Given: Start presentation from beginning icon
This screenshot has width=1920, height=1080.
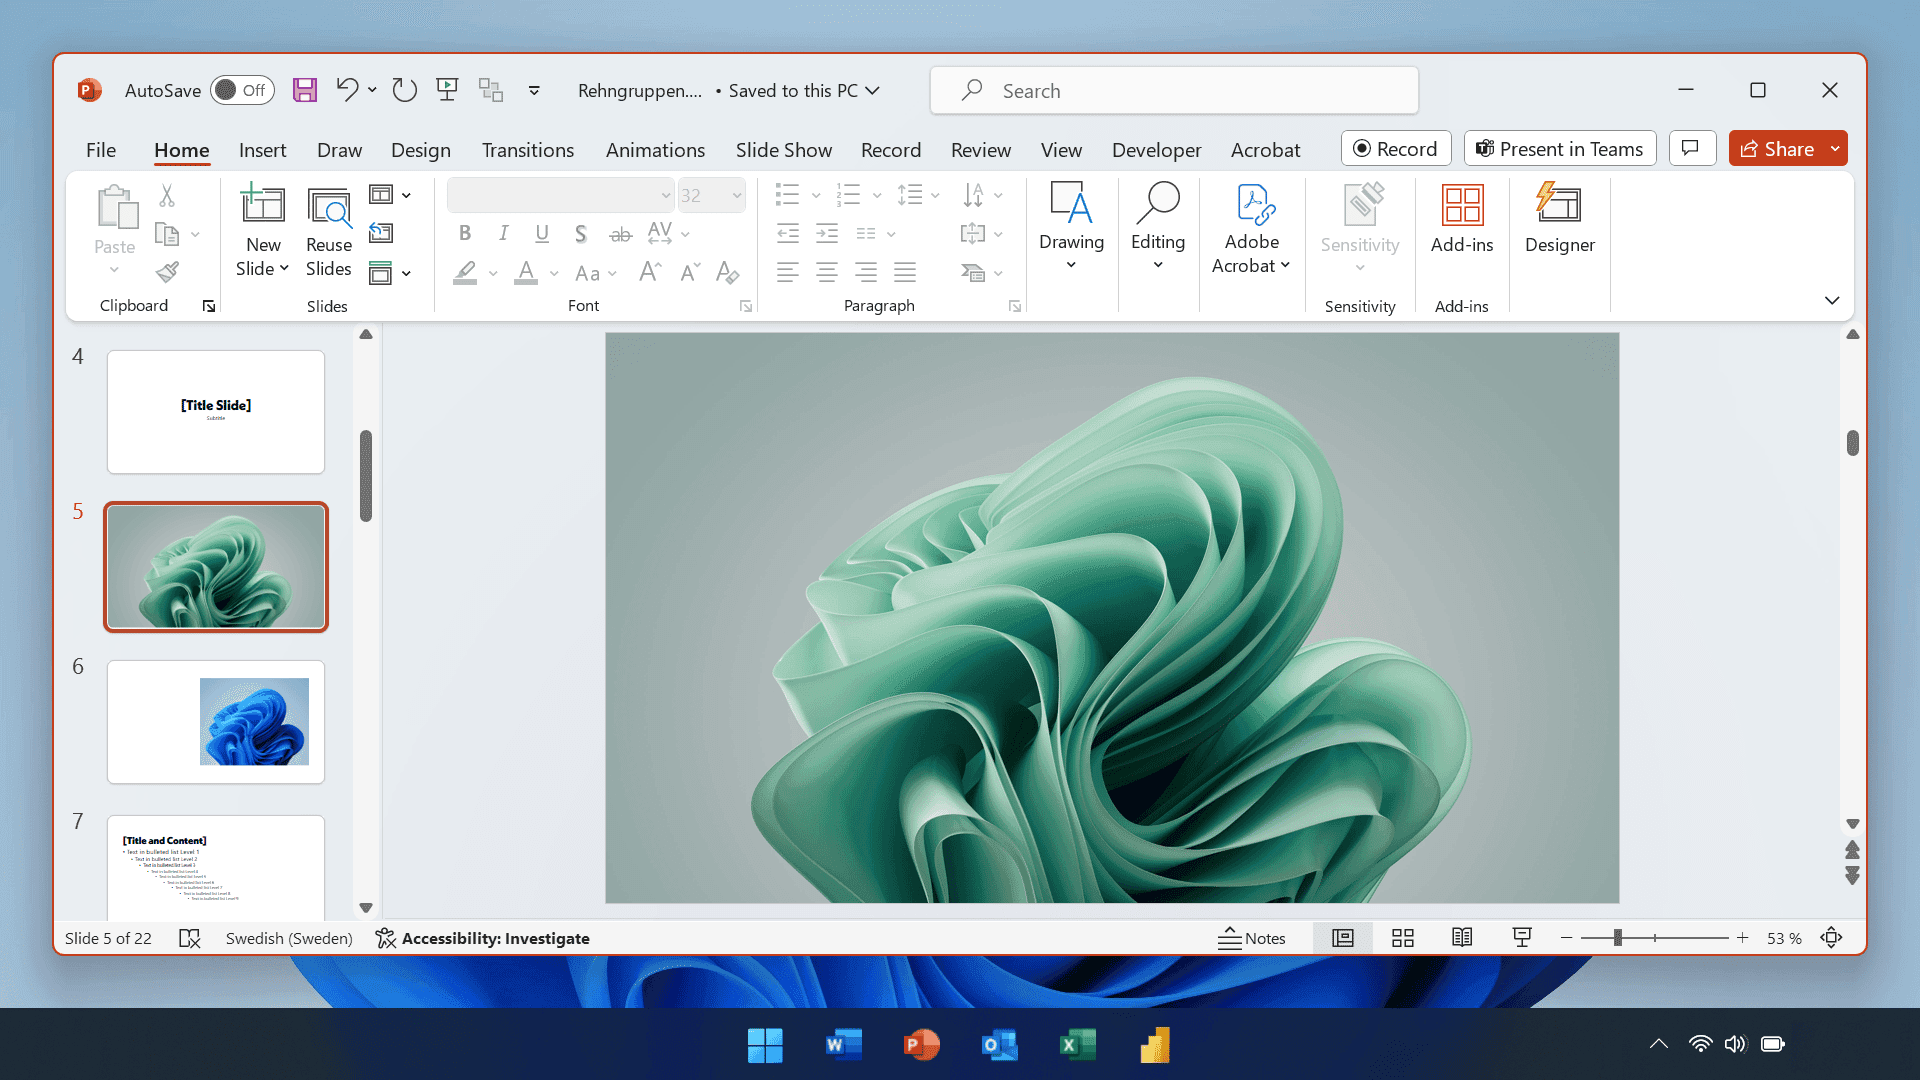Looking at the screenshot, I should 447,90.
